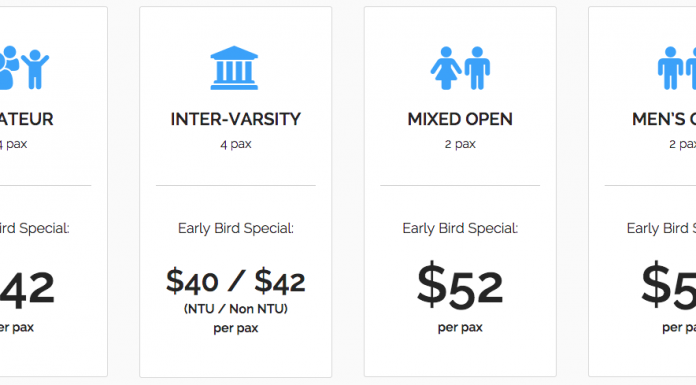Select the MIXED OPEN heading
696x385 pixels.
pos(460,119)
